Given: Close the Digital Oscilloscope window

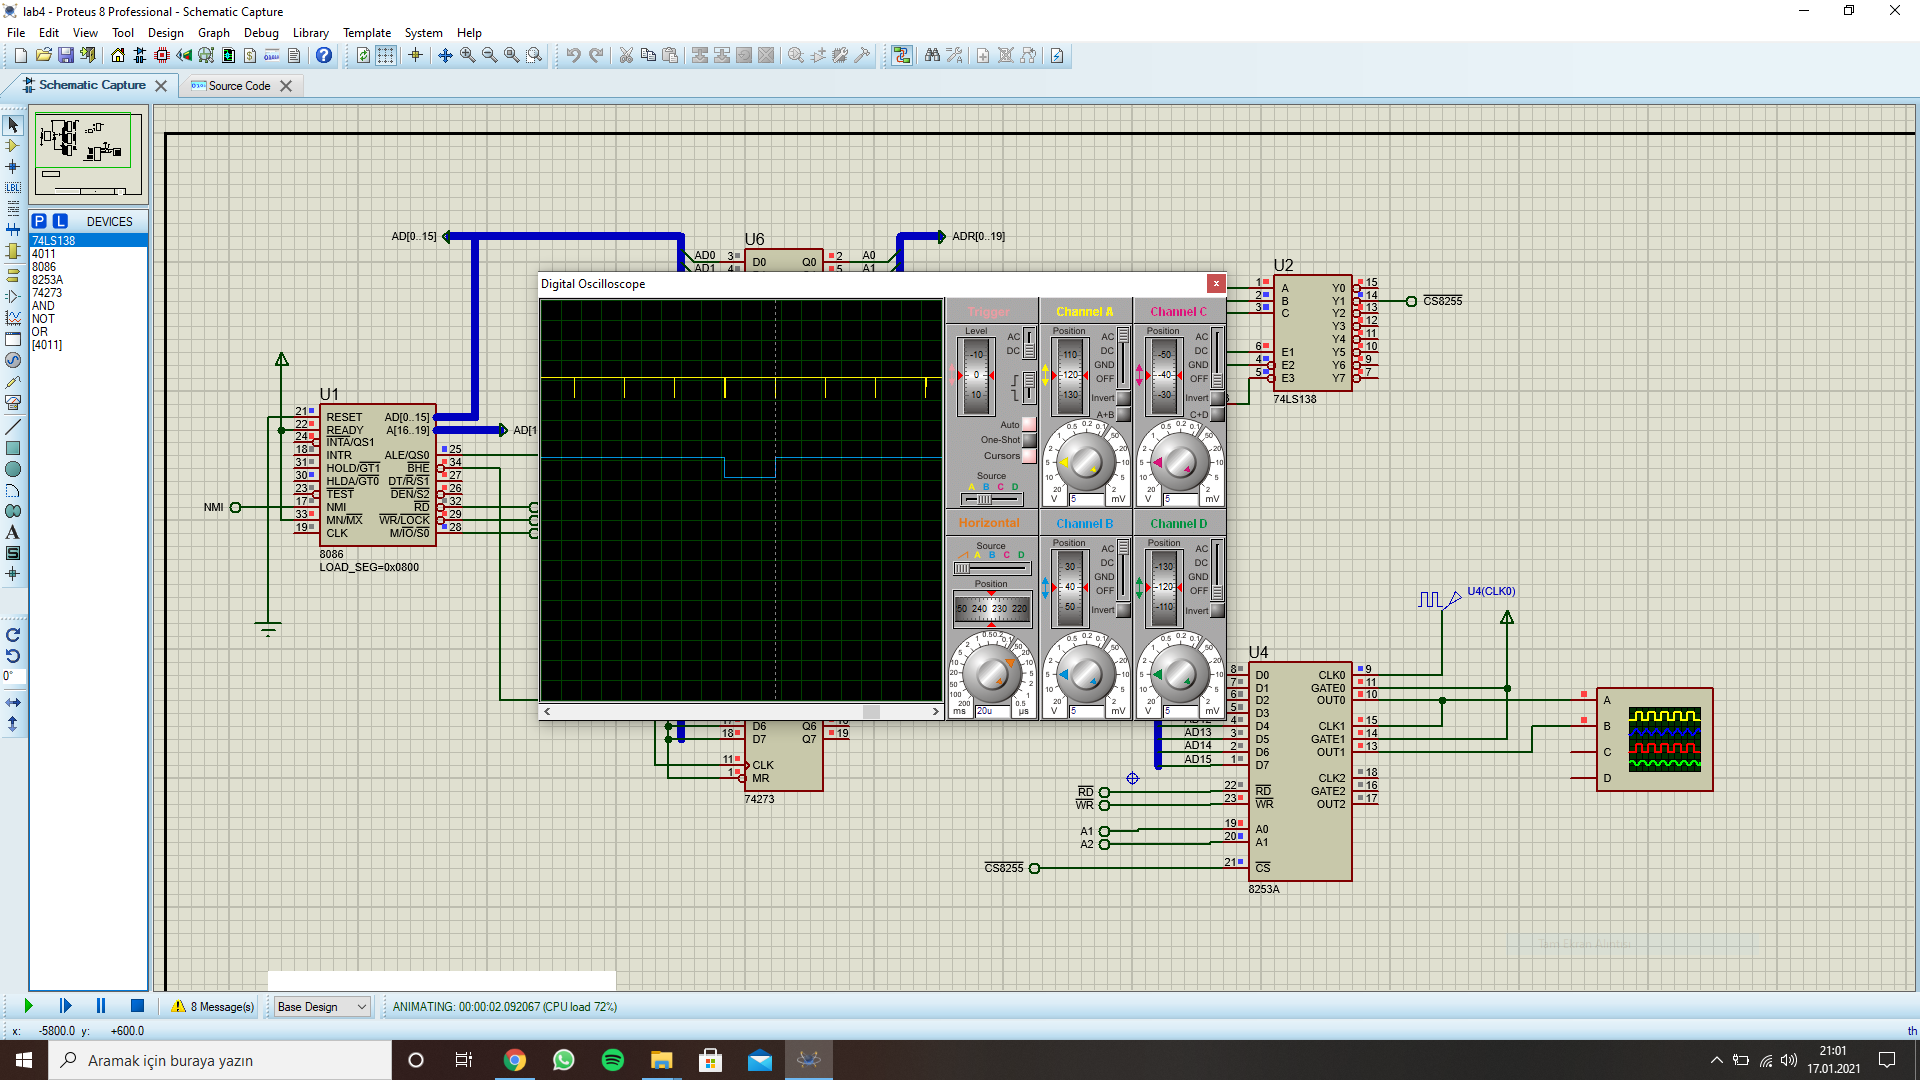Looking at the screenshot, I should pyautogui.click(x=1216, y=284).
